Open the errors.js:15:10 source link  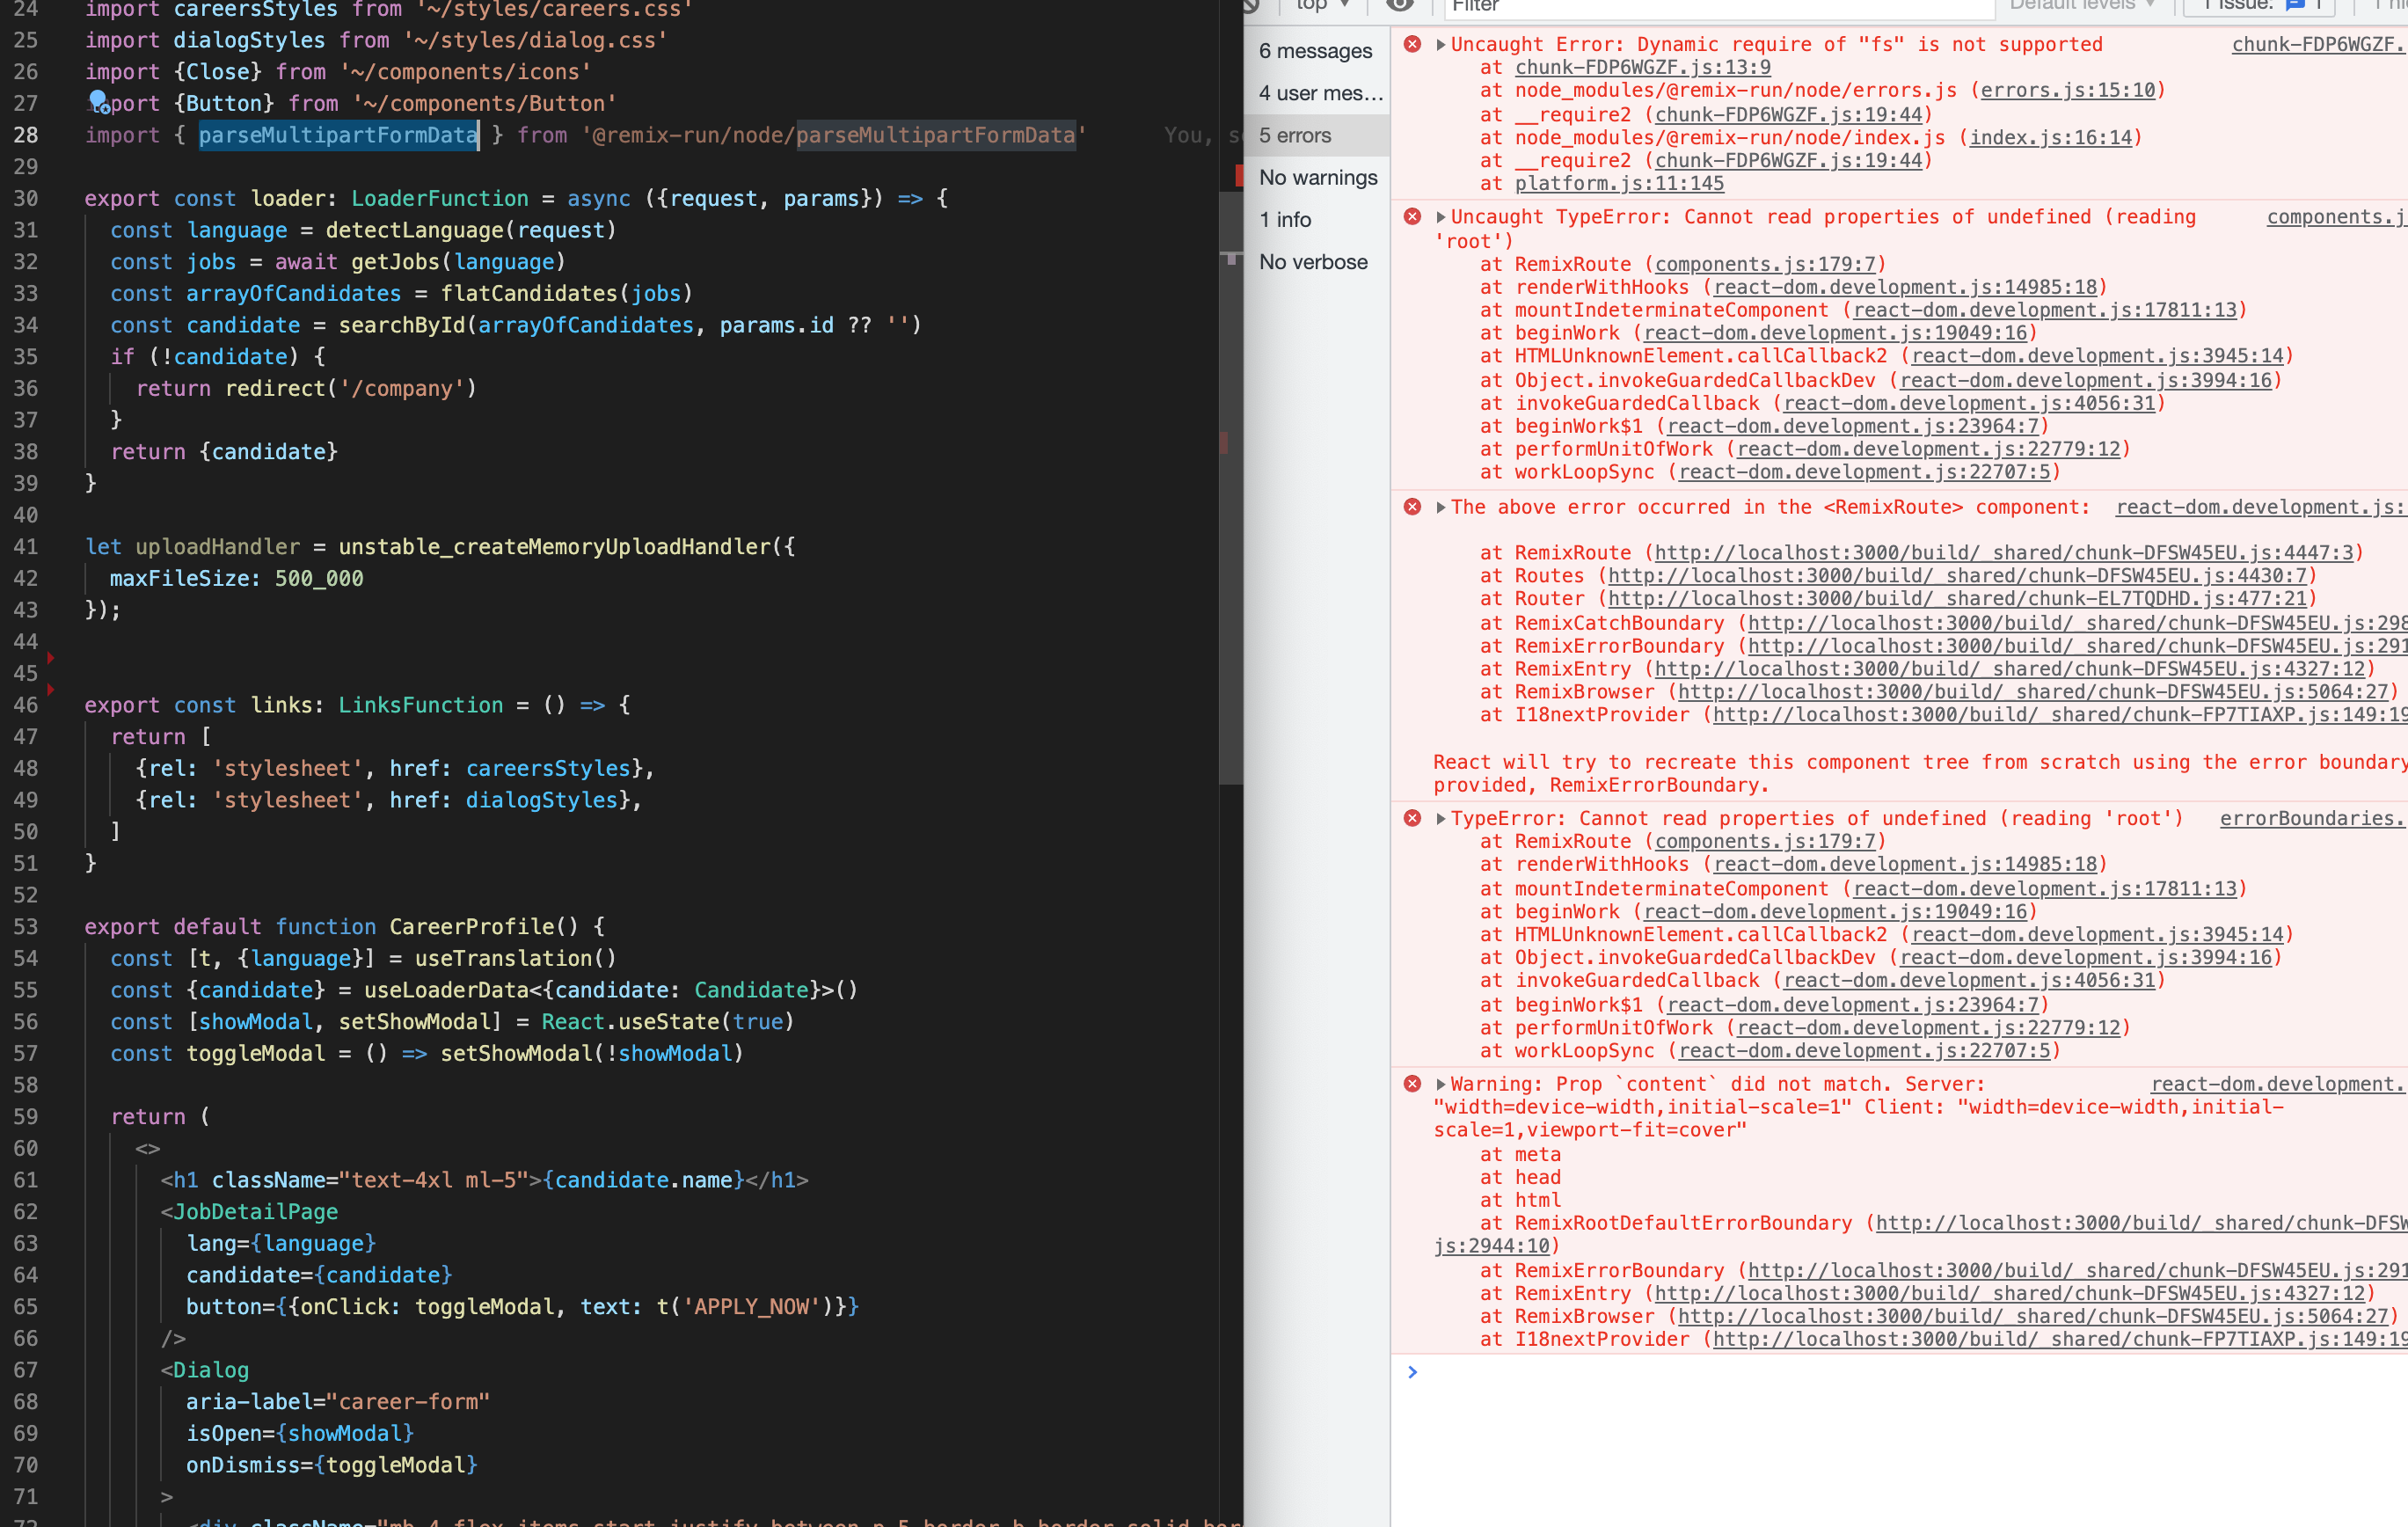point(2068,90)
